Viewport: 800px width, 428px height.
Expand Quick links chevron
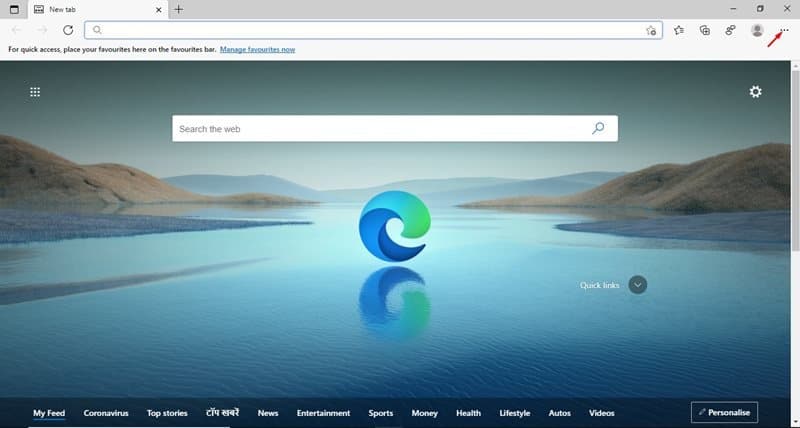[x=638, y=285]
